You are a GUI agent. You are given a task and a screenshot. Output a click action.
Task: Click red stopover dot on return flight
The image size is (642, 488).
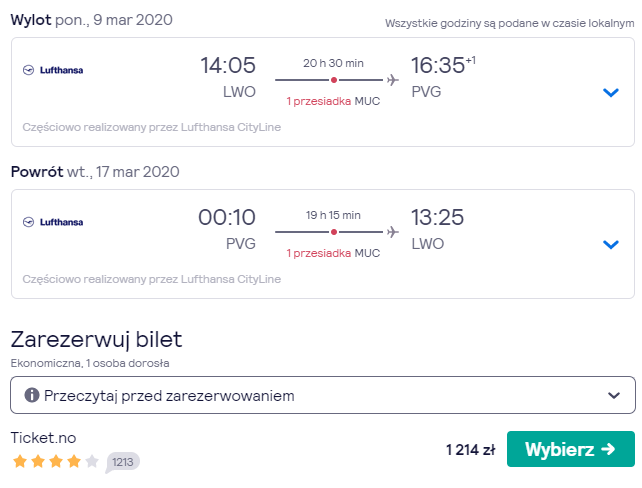point(334,232)
